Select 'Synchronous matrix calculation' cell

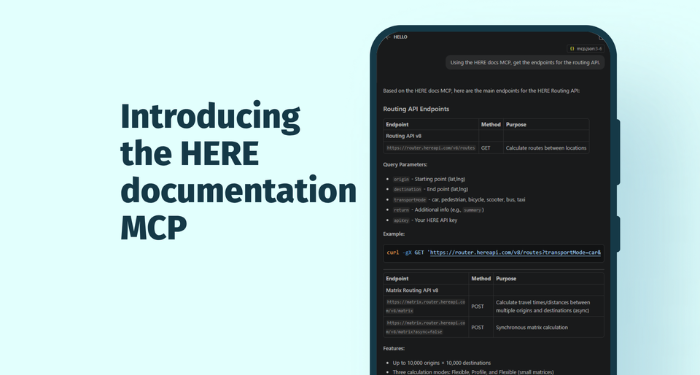(x=549, y=327)
